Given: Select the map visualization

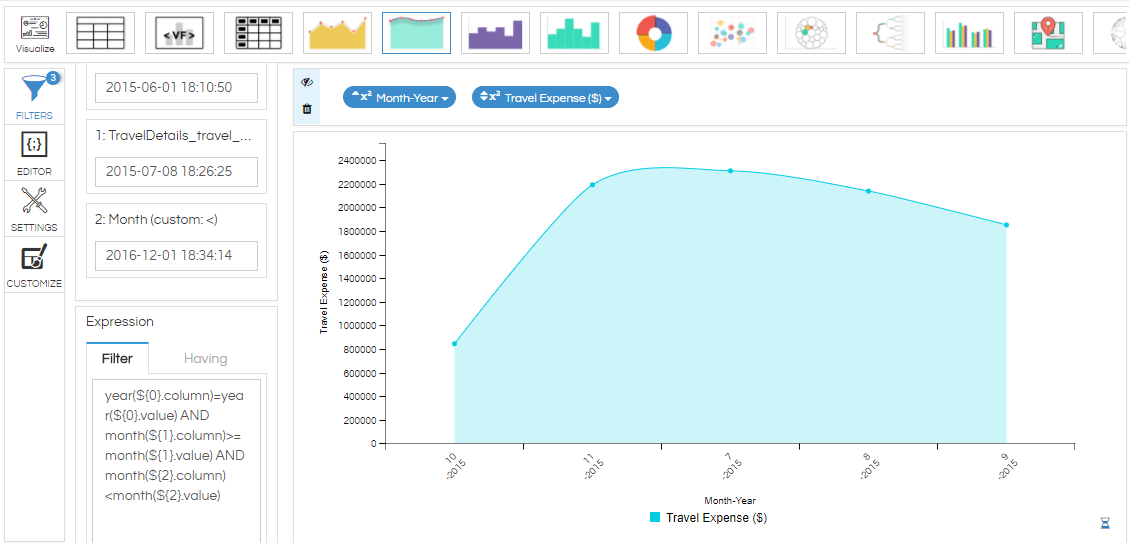Looking at the screenshot, I should (1048, 33).
